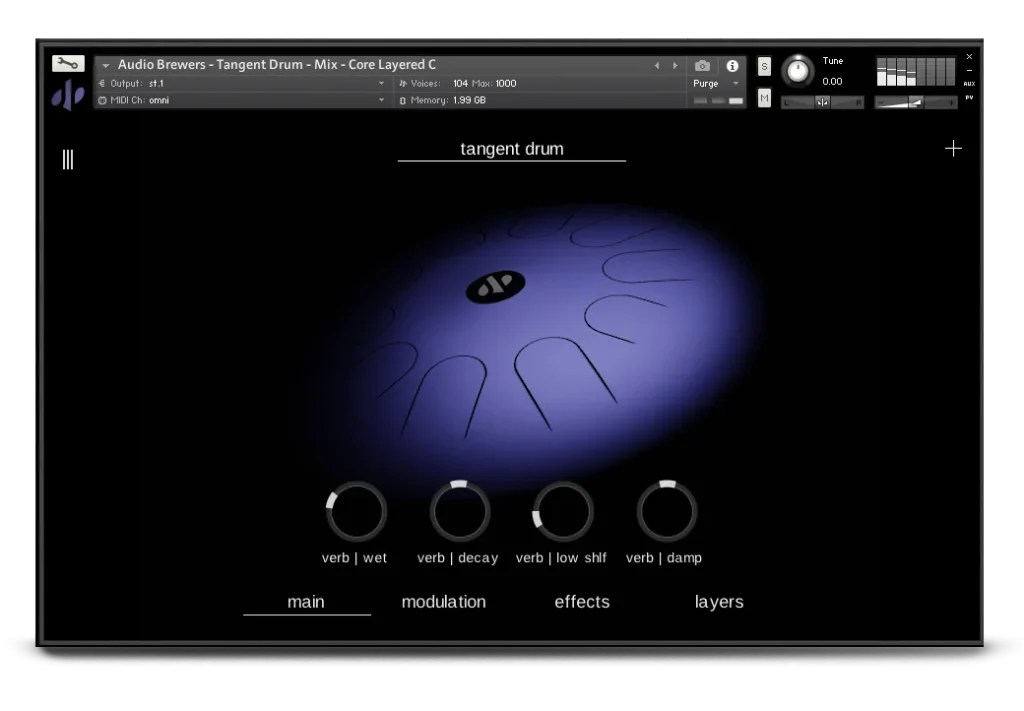
Task: Adjust the verb | damp knob
Action: point(667,512)
